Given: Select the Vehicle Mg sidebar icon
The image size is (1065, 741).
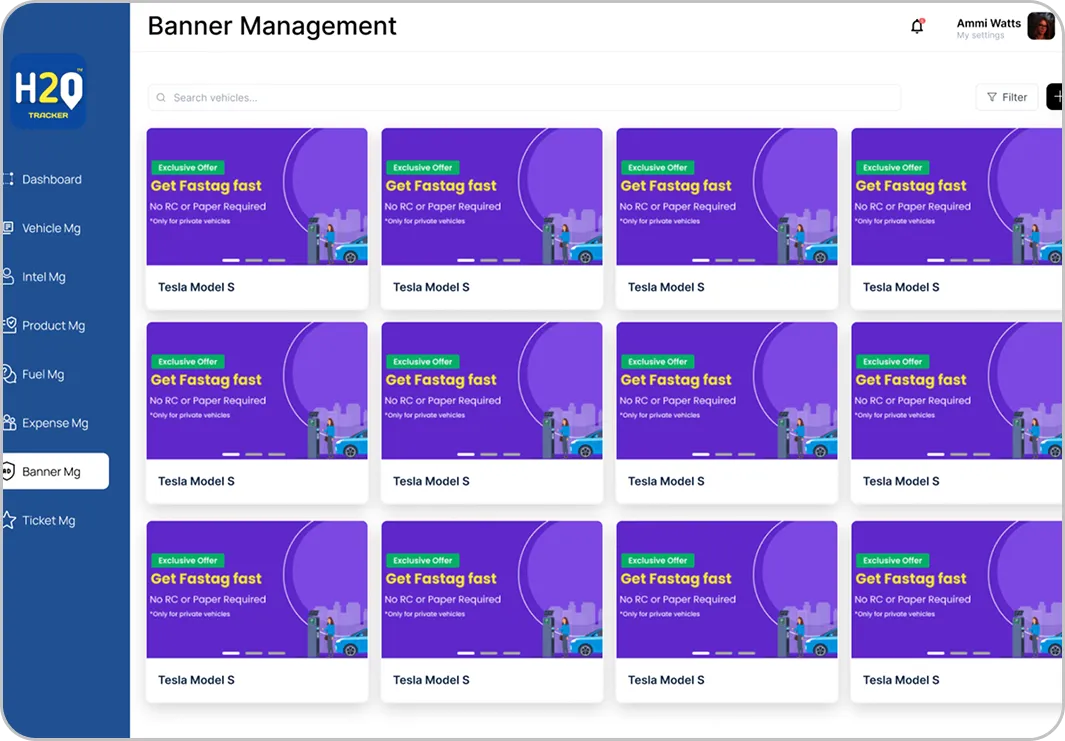Looking at the screenshot, I should (9, 228).
